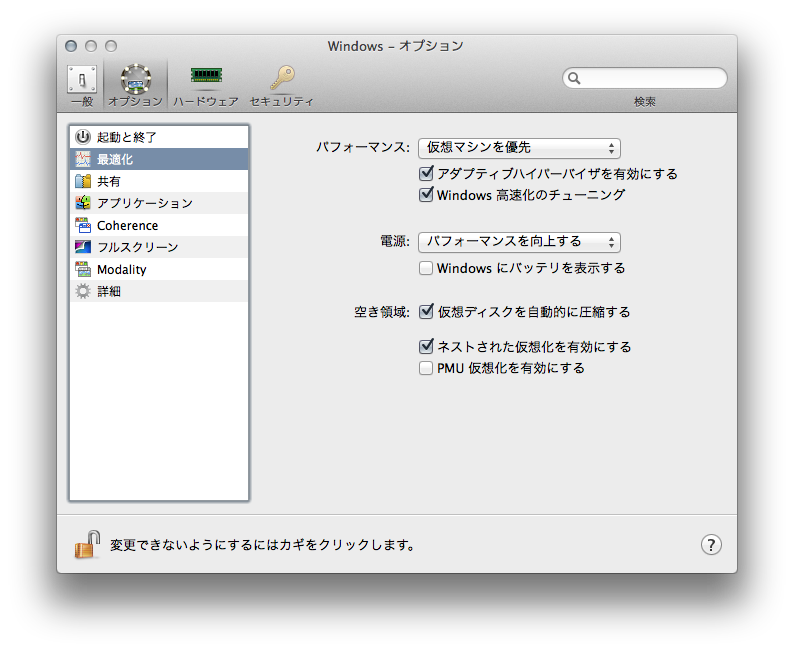Select the オプション toolbar icon
794x652 pixels.
[135, 85]
